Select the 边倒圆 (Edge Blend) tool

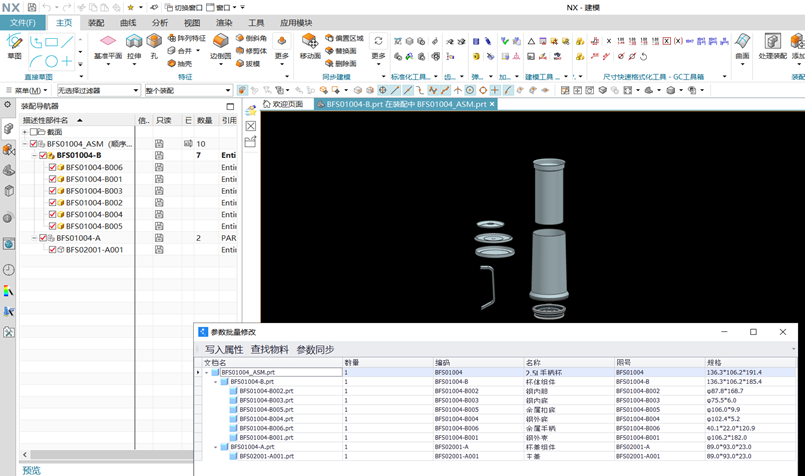point(220,42)
